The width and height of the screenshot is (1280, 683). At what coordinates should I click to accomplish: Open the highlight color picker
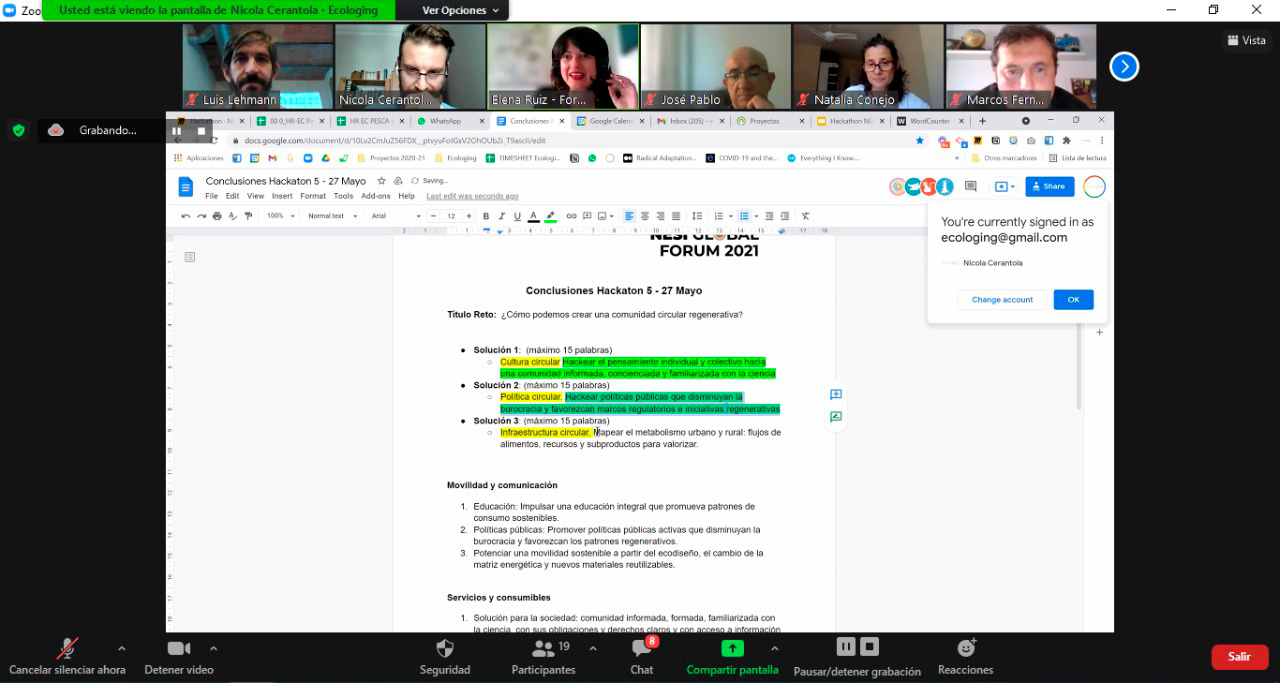click(x=551, y=216)
